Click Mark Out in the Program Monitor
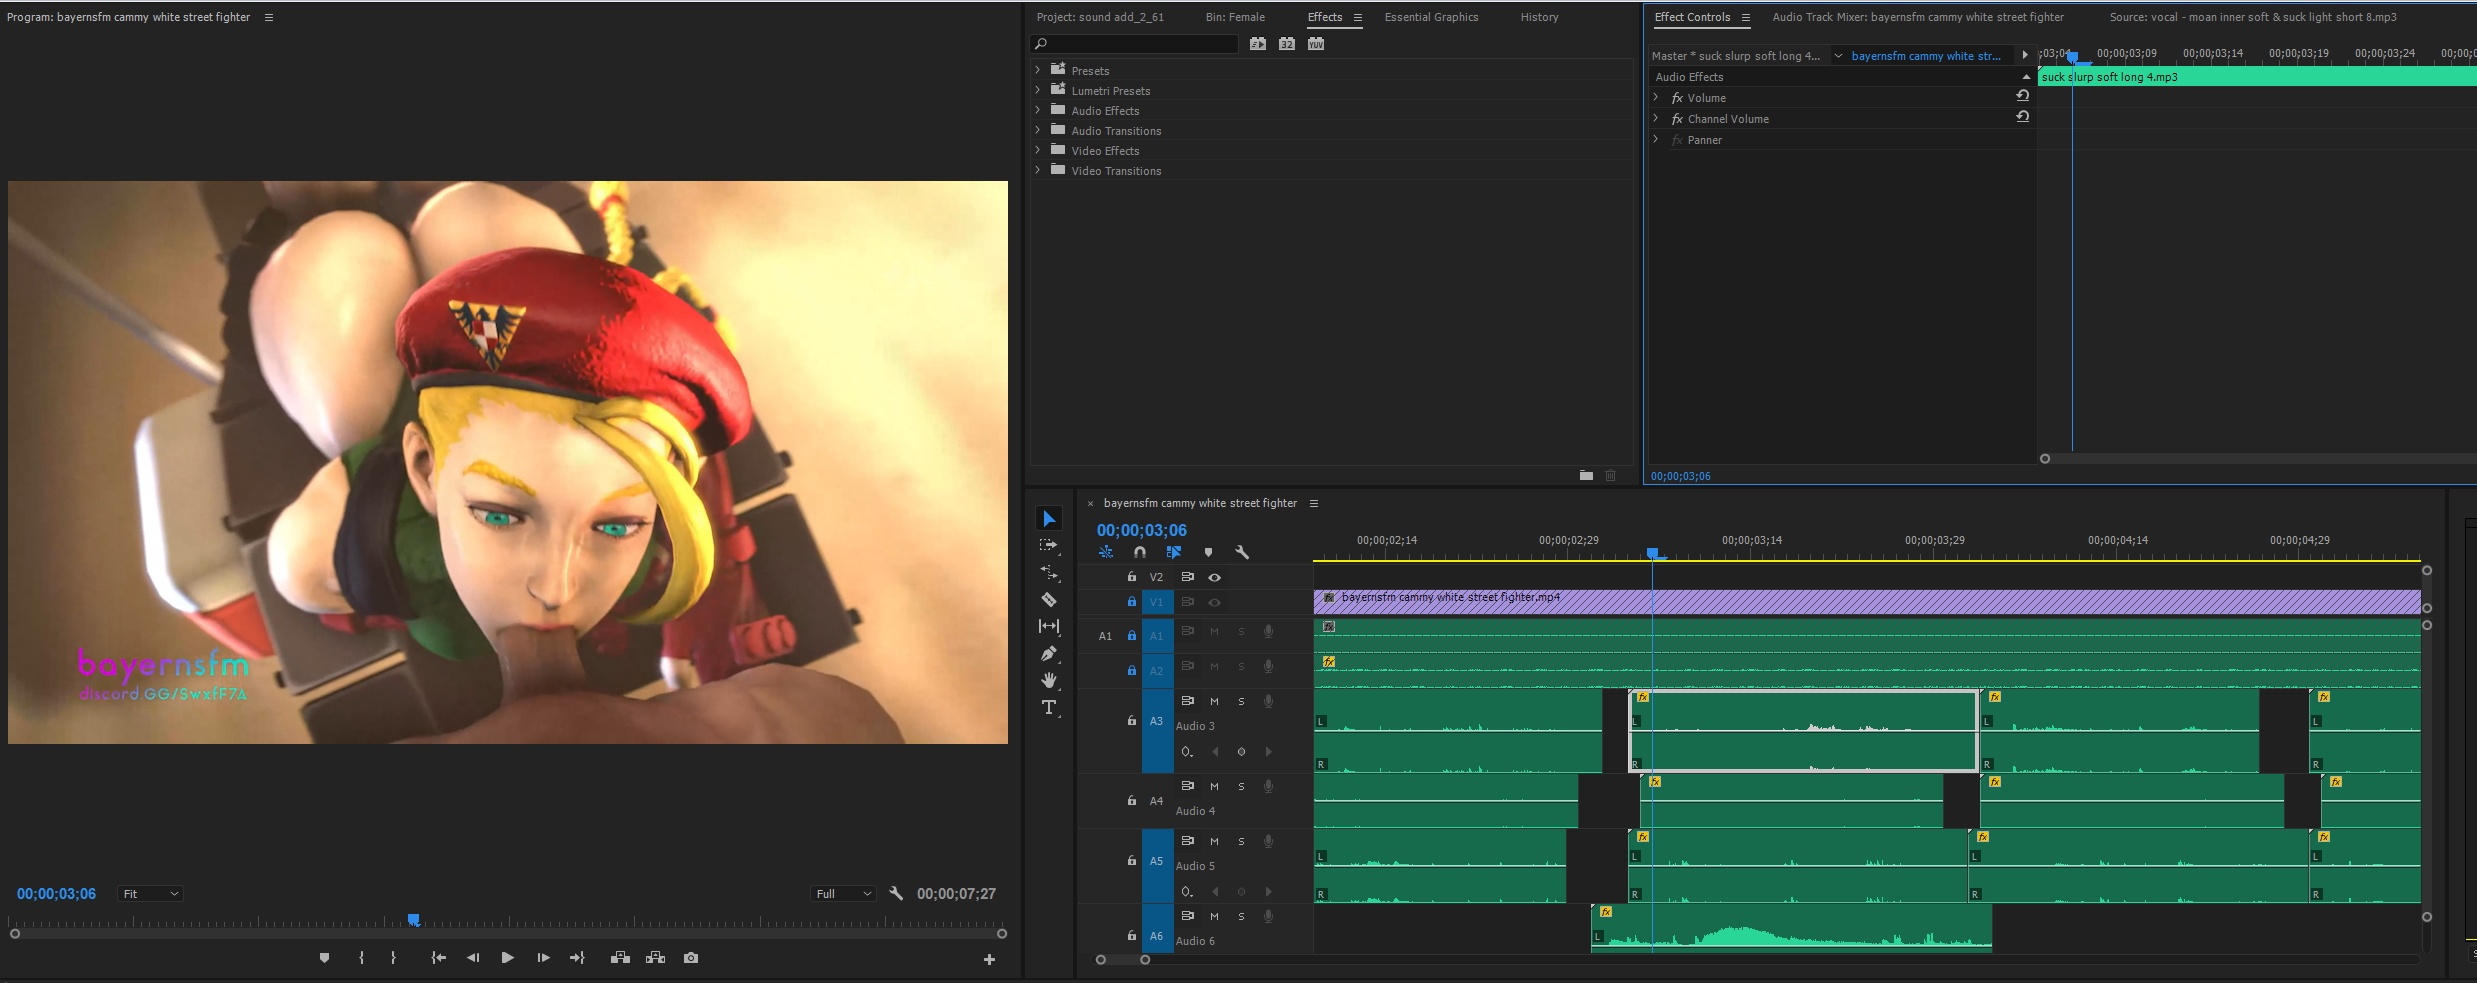Viewport: 2477px width, 983px height. click(394, 958)
